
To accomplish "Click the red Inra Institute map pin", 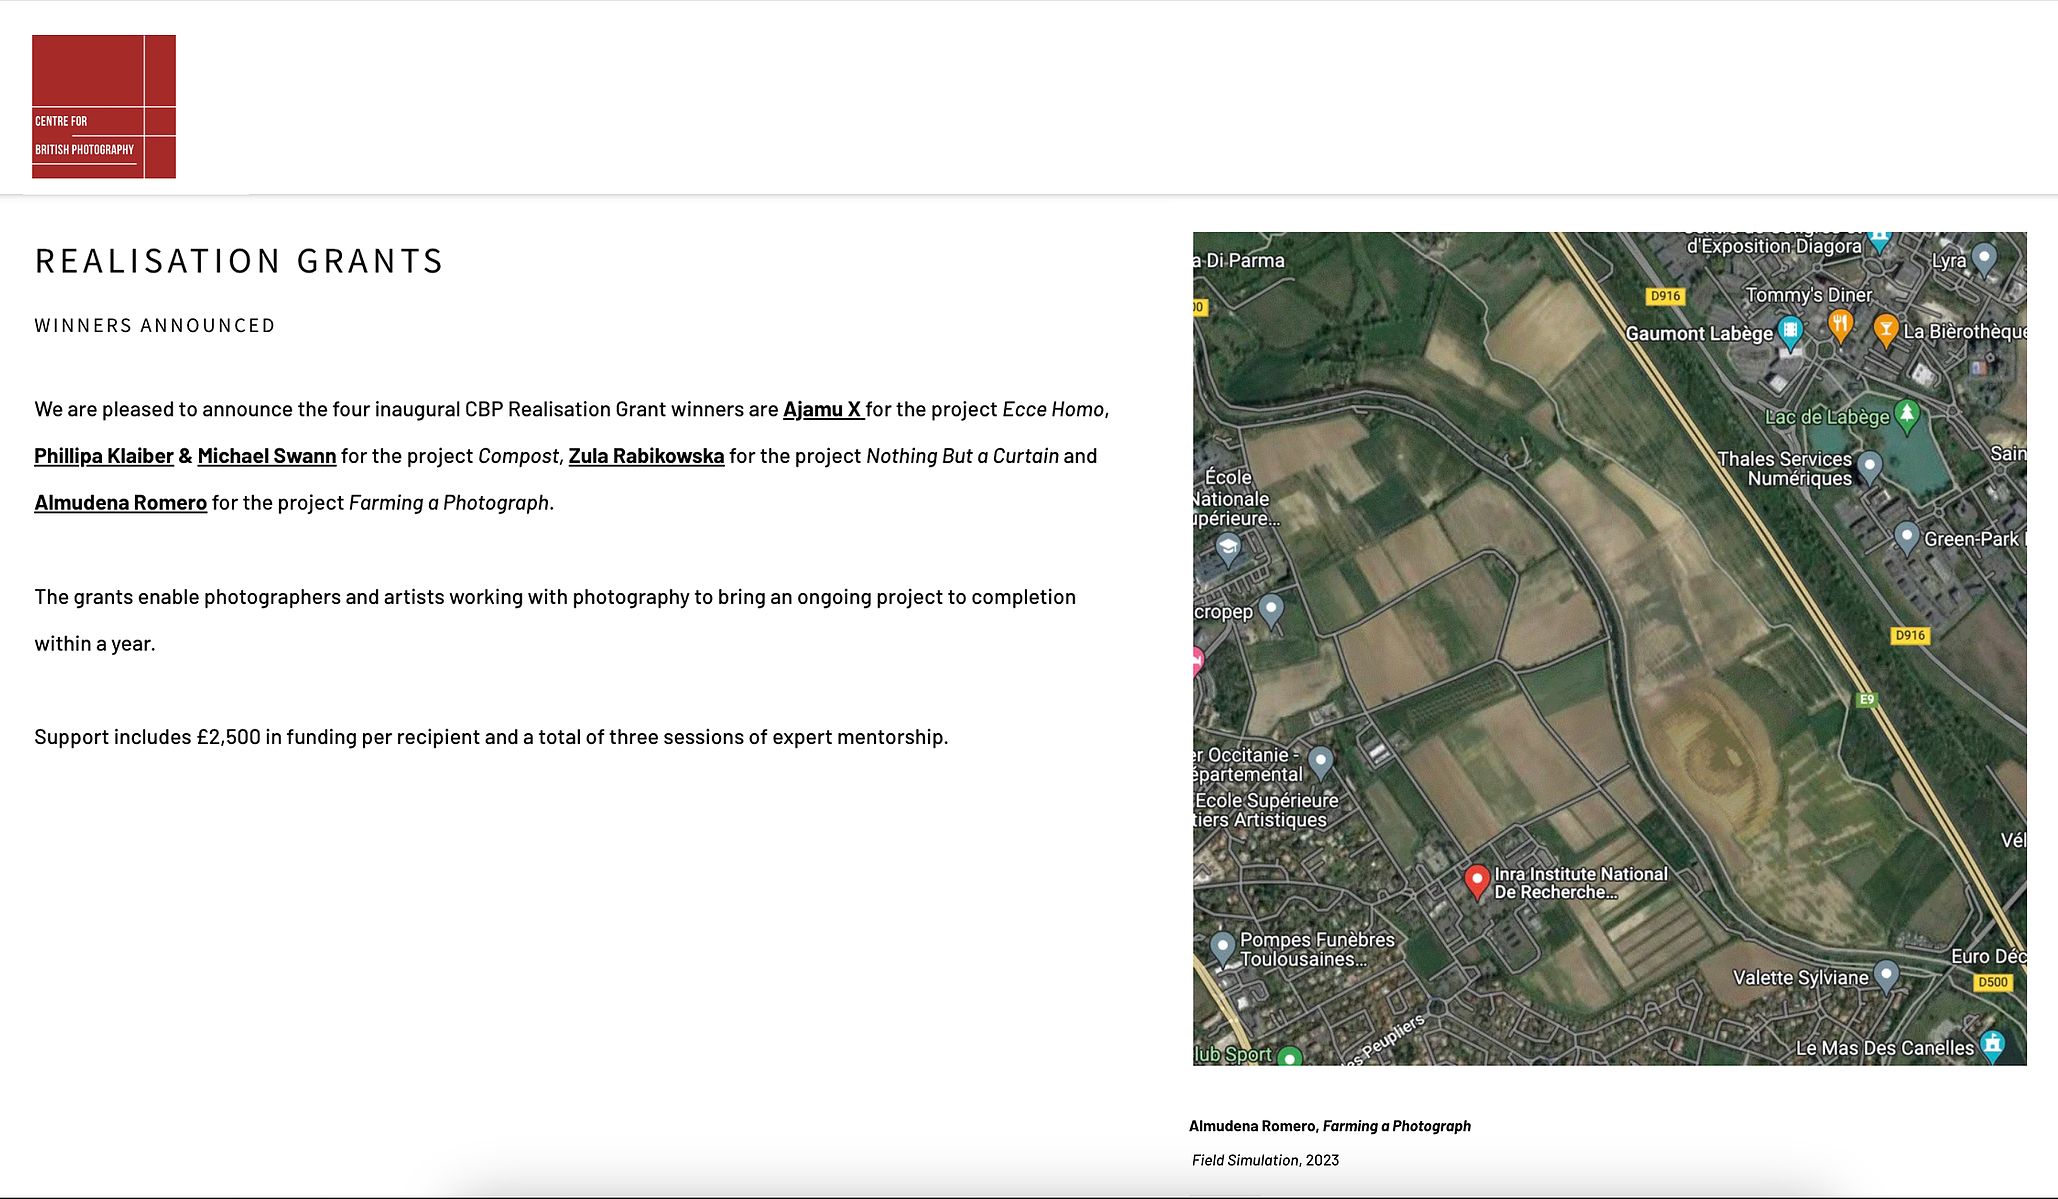I will [1477, 882].
